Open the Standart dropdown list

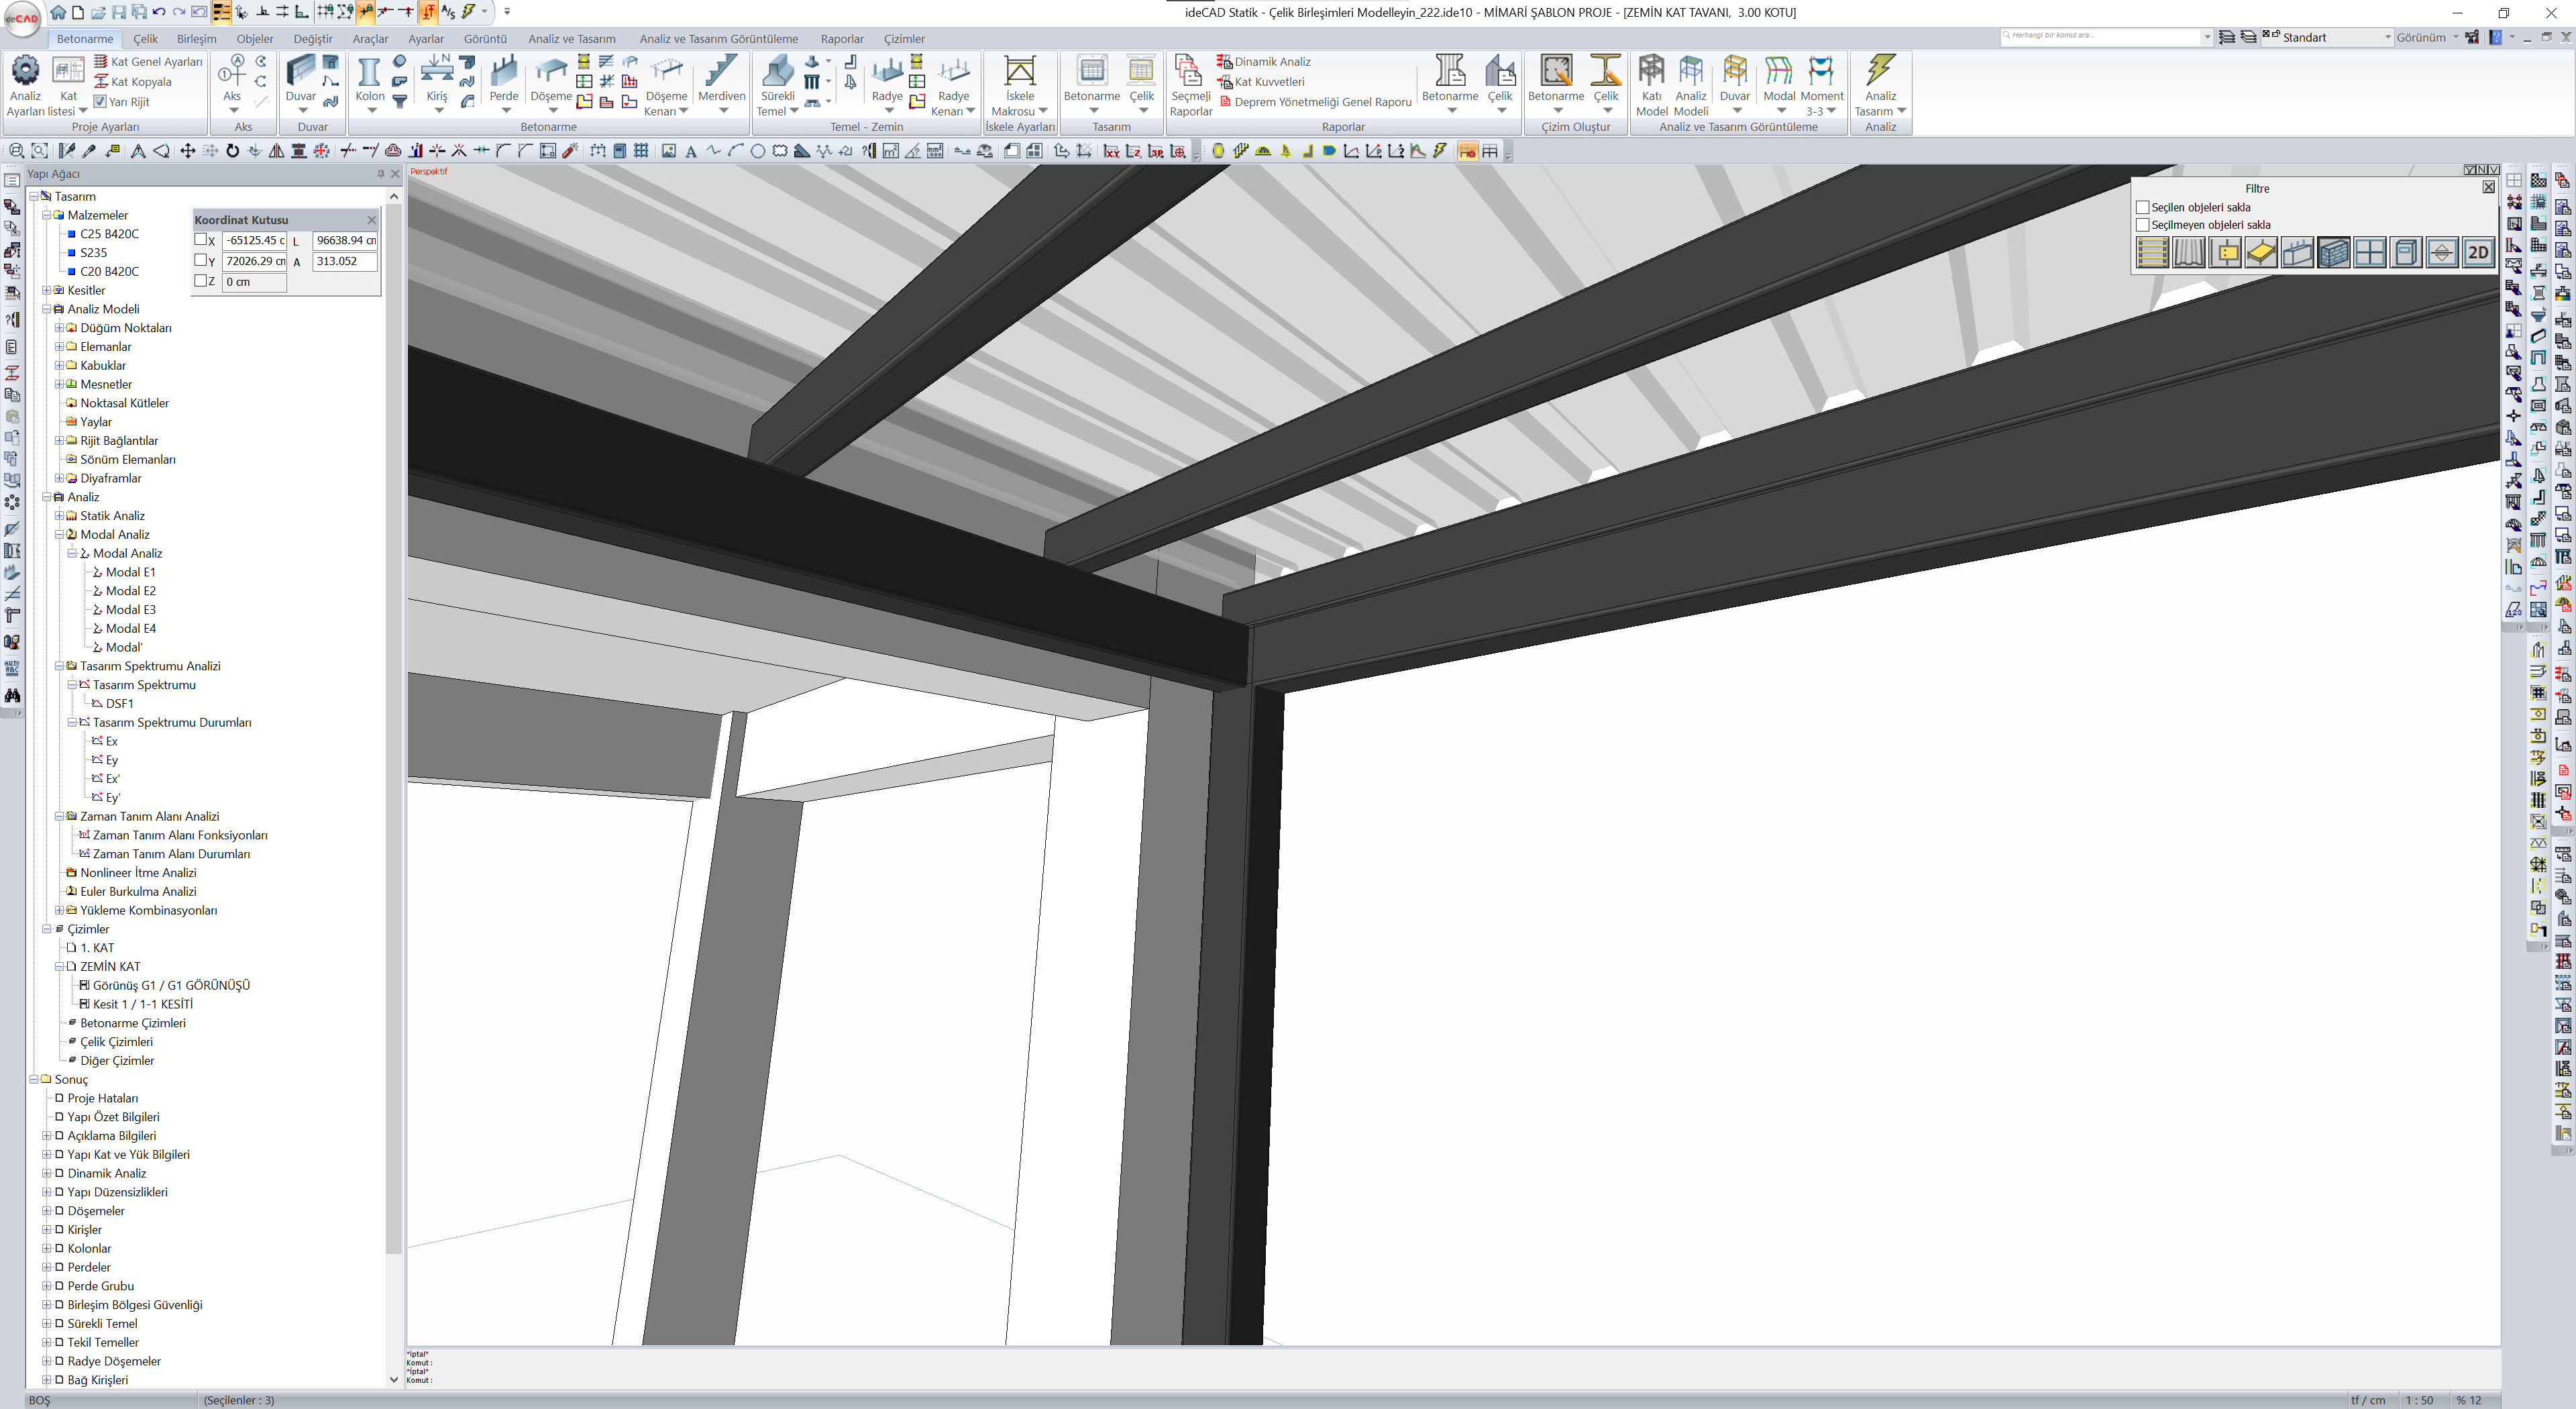[x=2387, y=38]
